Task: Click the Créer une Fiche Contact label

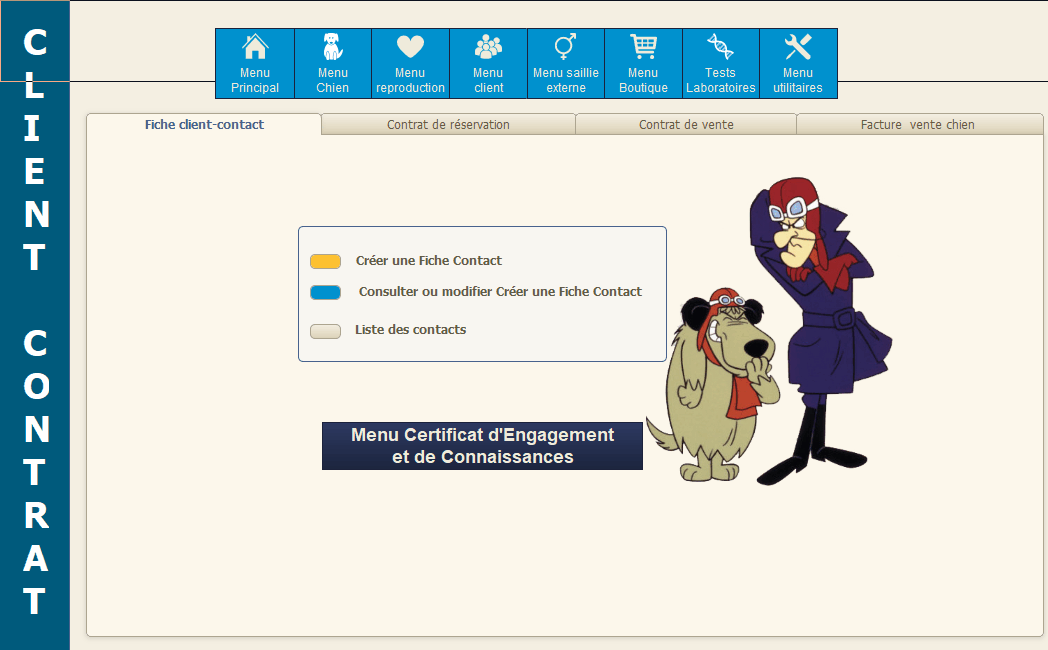Action: (x=429, y=261)
